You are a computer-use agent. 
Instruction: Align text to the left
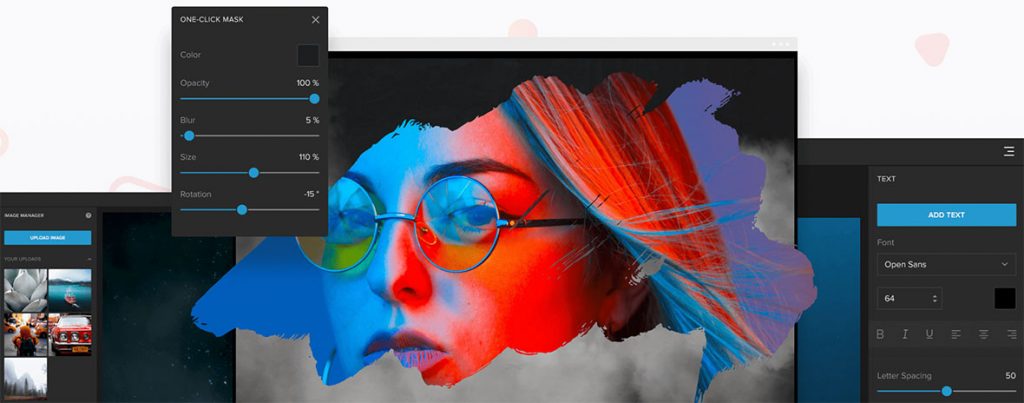(956, 334)
